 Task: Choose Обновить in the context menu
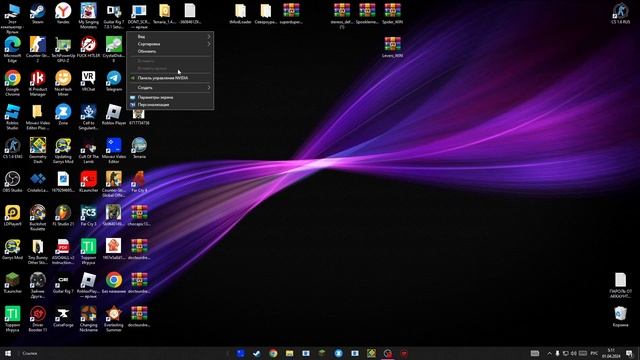coord(170,51)
